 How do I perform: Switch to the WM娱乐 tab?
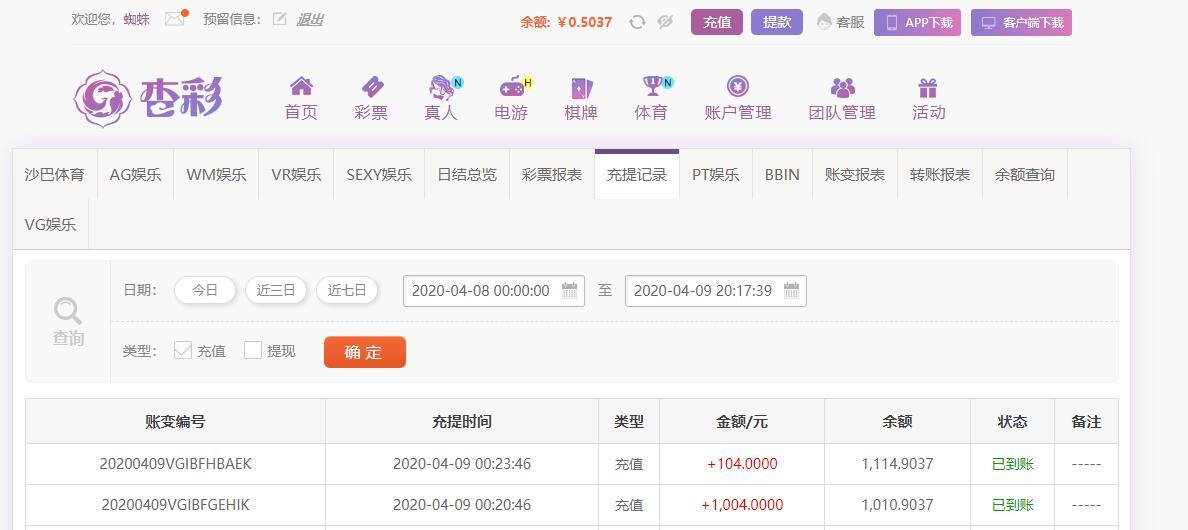pos(217,174)
